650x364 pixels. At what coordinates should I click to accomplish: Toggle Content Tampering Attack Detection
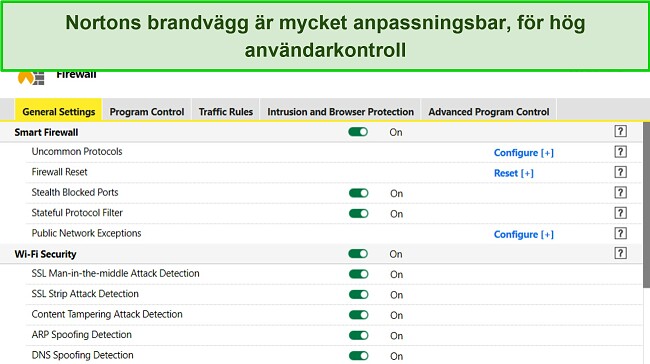click(359, 315)
